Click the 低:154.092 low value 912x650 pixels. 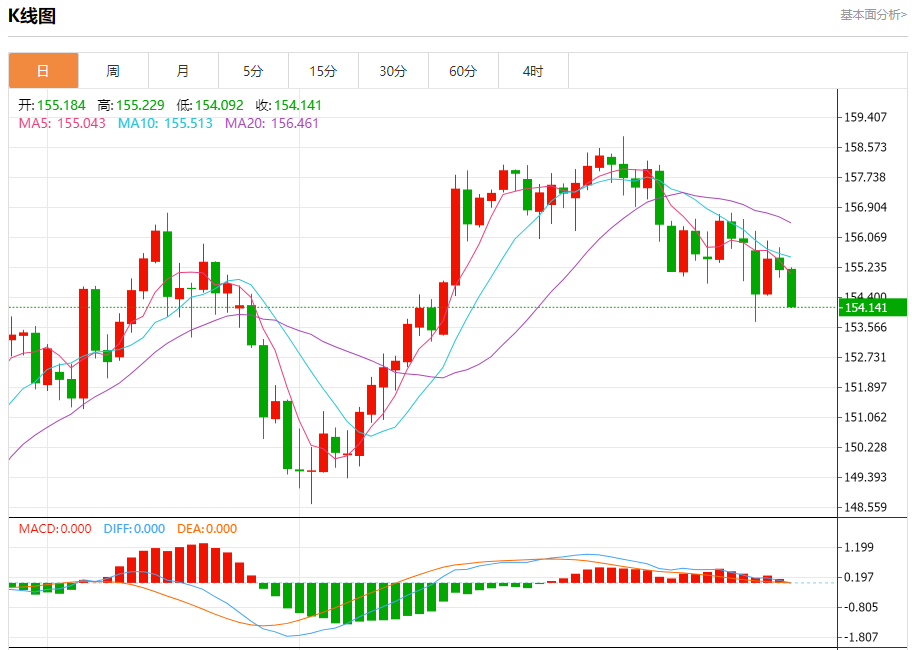(x=210, y=105)
